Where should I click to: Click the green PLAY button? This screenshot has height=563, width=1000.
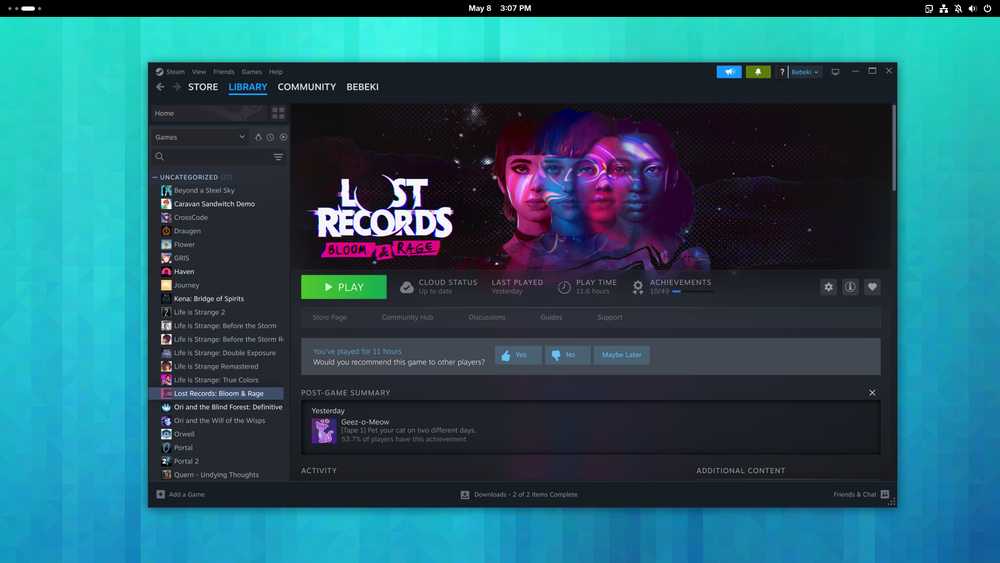tap(344, 287)
